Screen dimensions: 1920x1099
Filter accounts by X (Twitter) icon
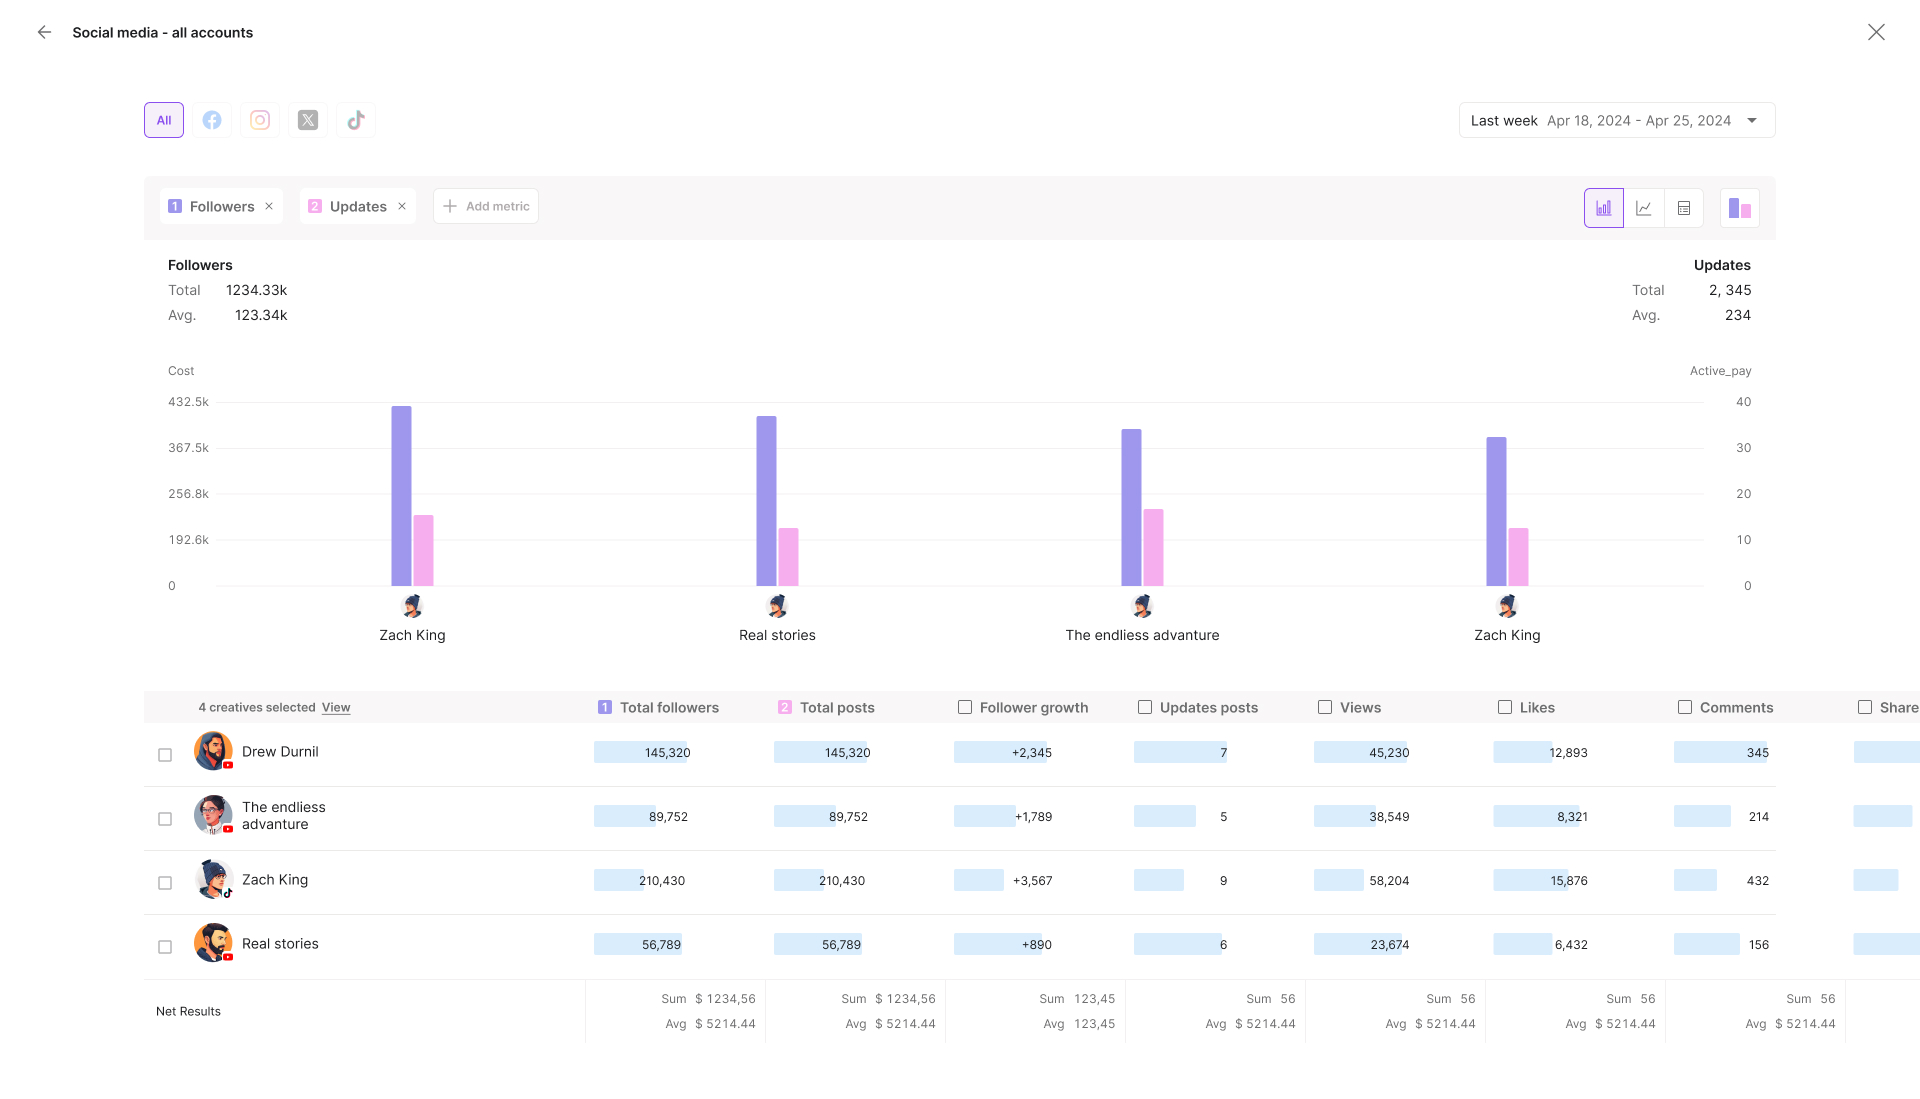point(308,120)
